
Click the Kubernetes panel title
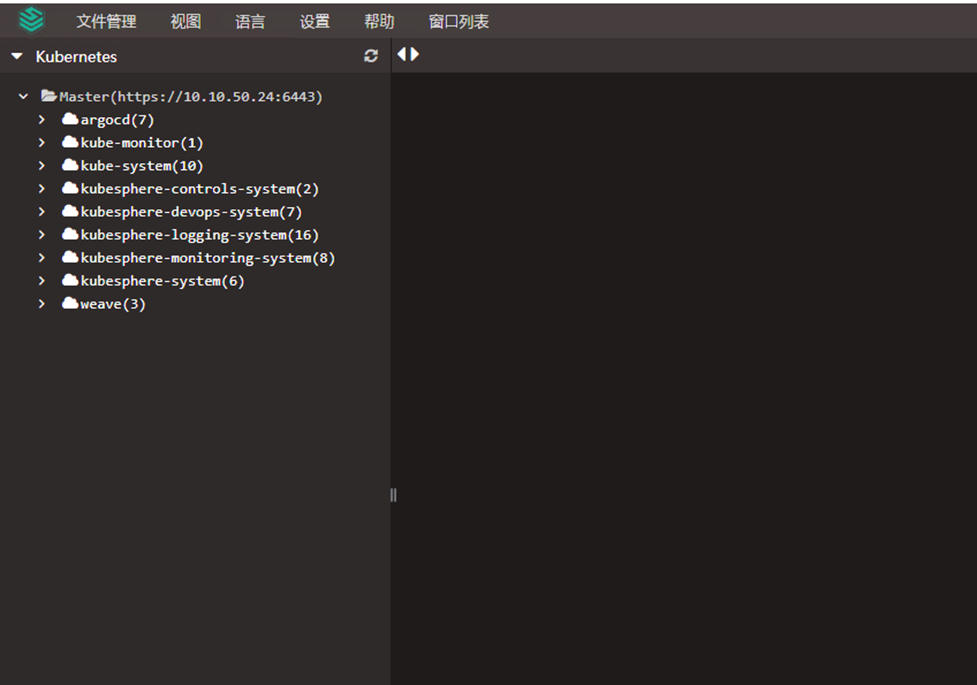(x=76, y=57)
